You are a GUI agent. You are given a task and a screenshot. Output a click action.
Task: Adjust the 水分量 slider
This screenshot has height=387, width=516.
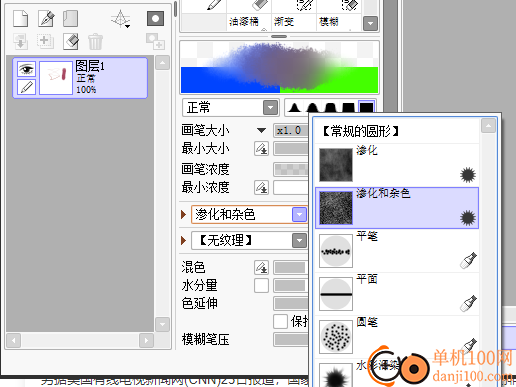click(291, 286)
